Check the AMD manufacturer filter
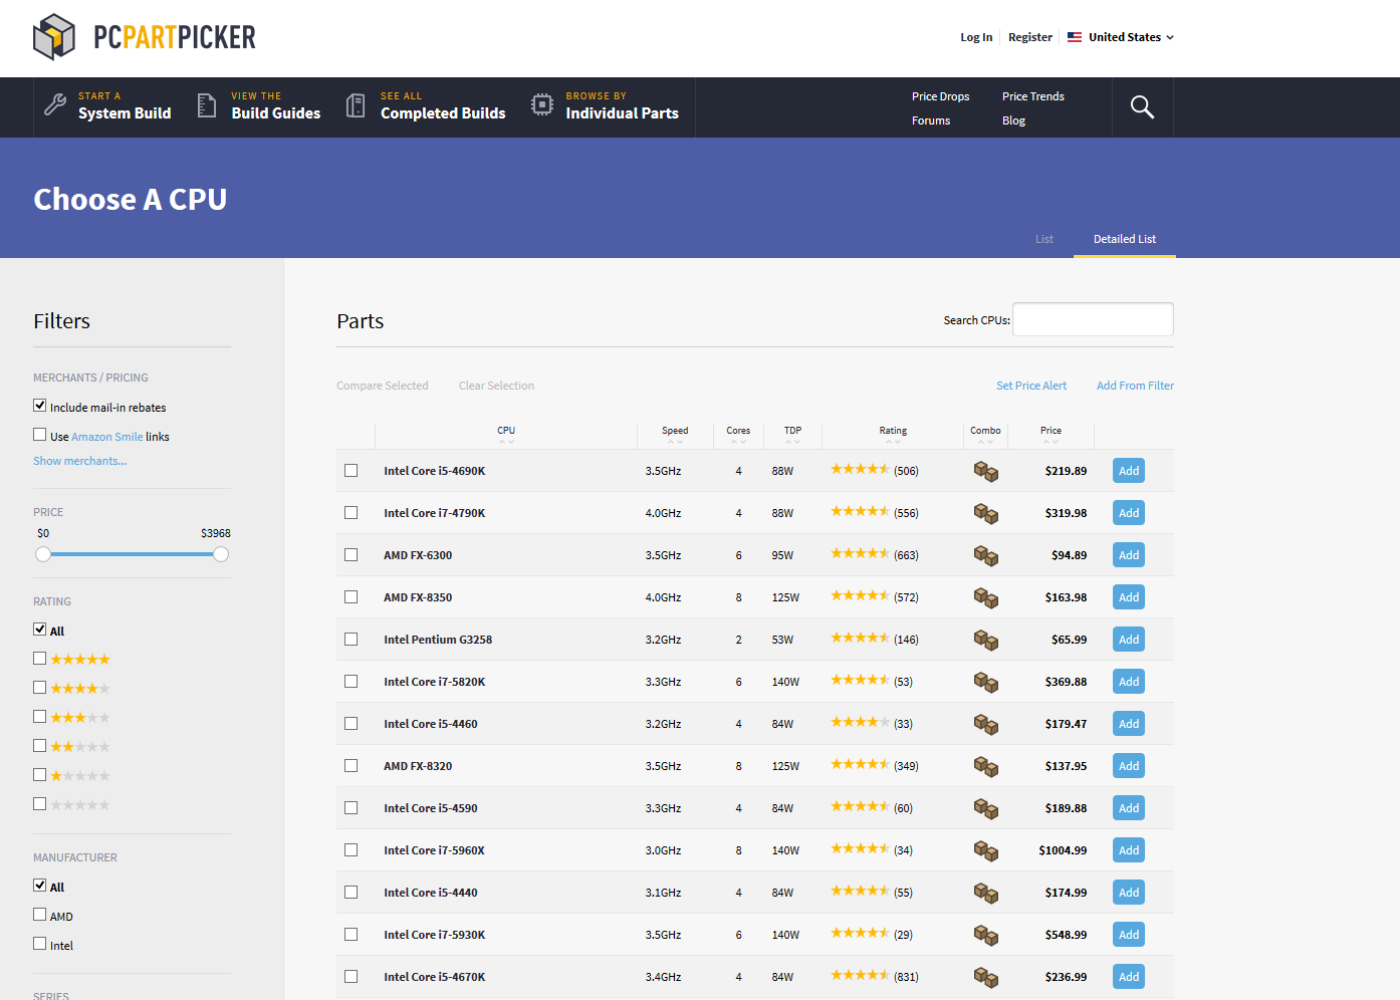 (x=40, y=915)
